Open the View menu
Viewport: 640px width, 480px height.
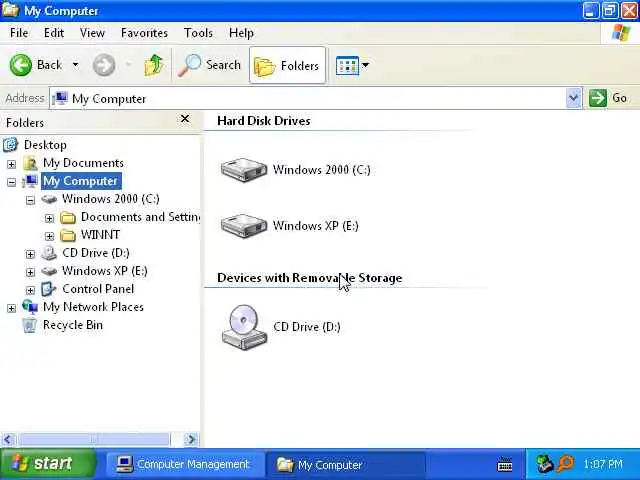coord(92,33)
